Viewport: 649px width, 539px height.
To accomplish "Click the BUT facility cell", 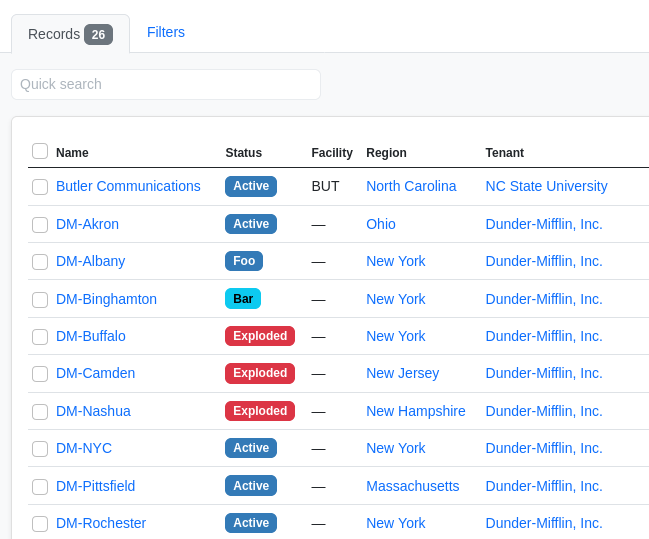I will (x=325, y=186).
